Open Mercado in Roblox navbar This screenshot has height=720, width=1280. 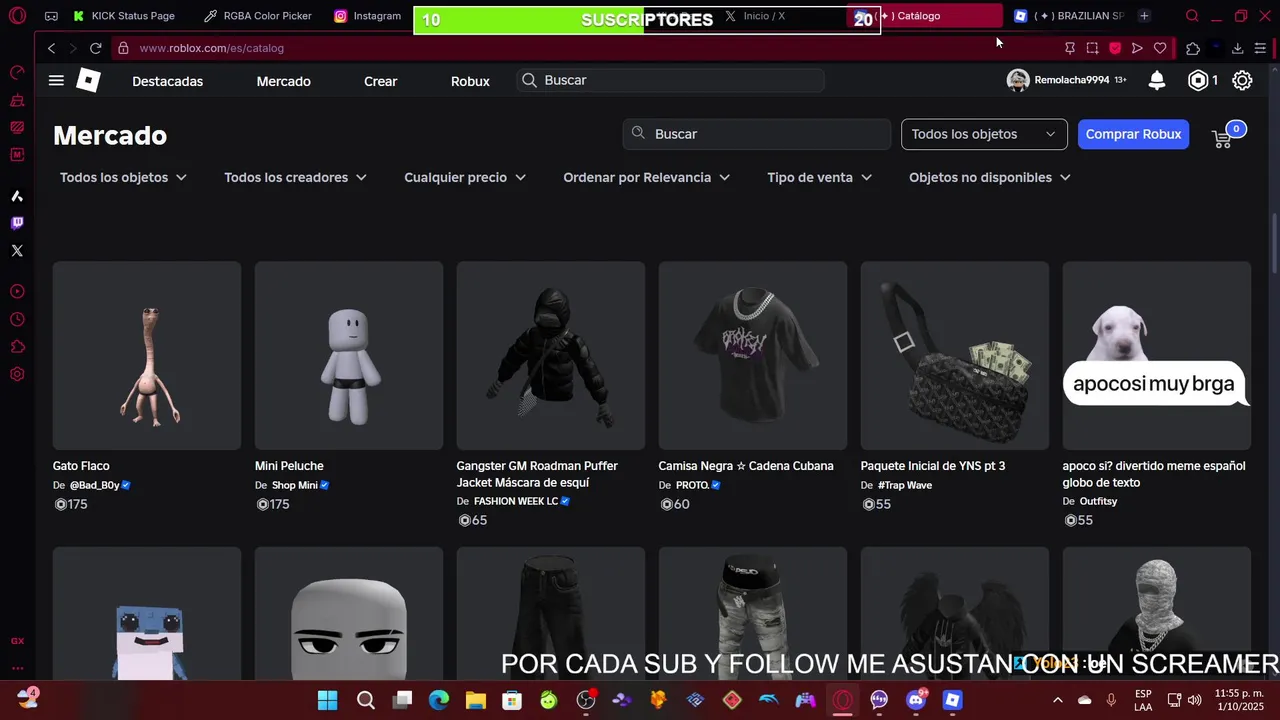[x=283, y=81]
